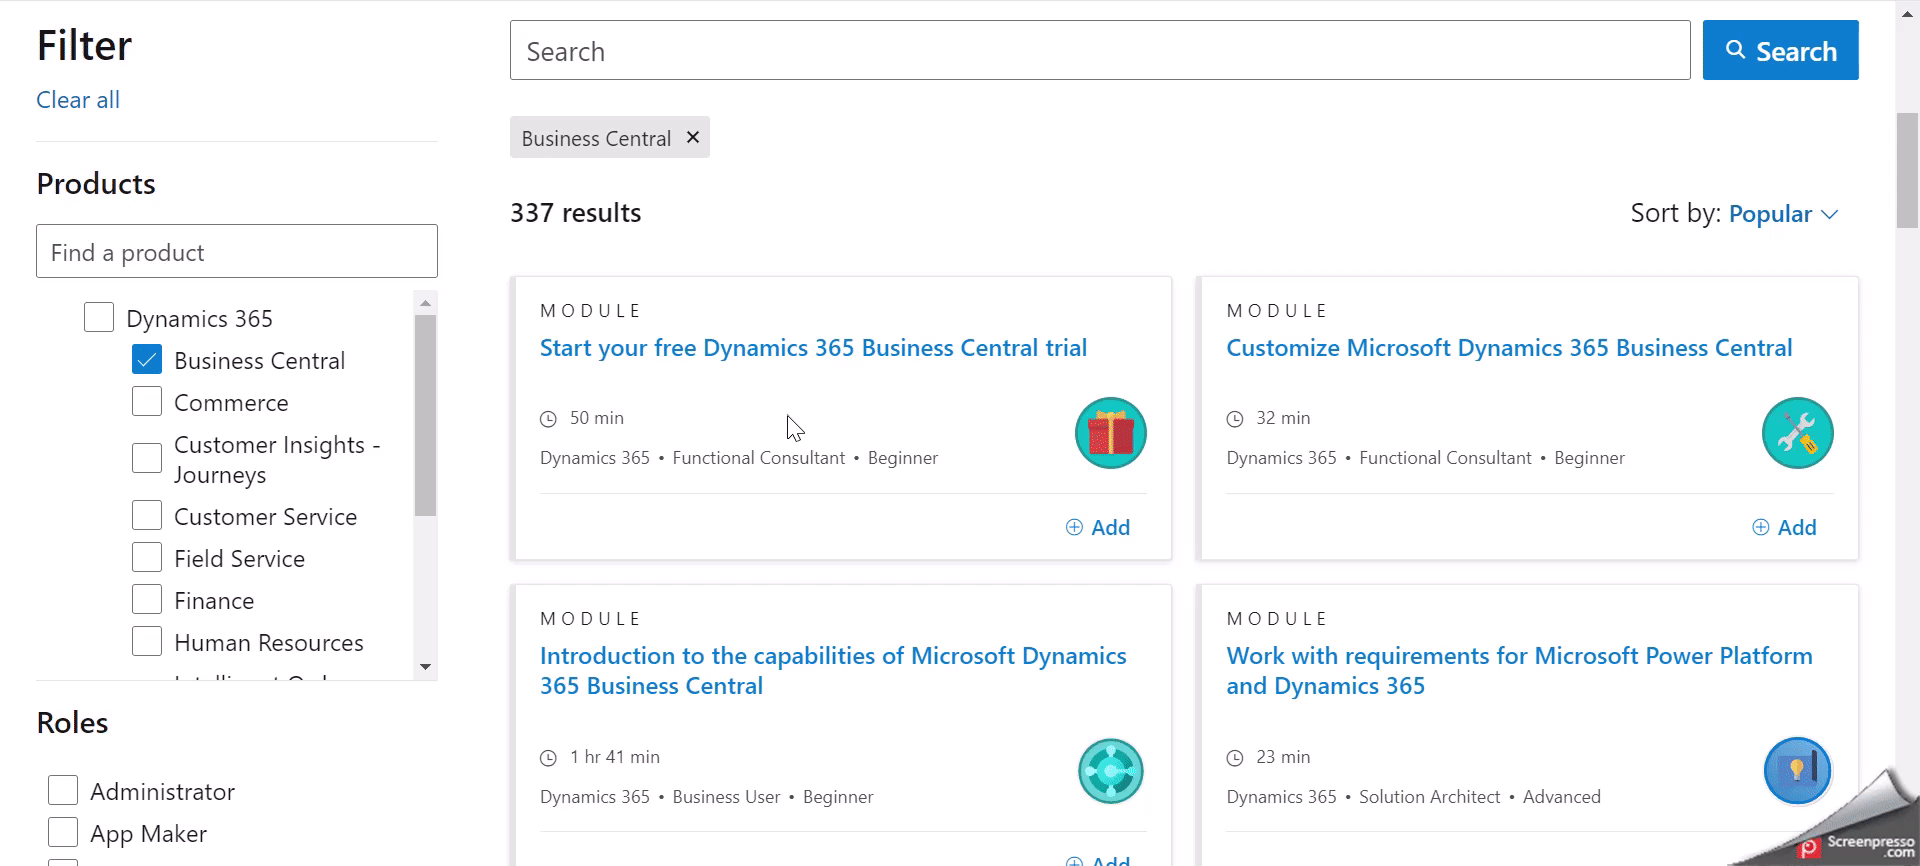The image size is (1920, 866).
Task: Focus the main Search text box
Action: tap(1099, 51)
